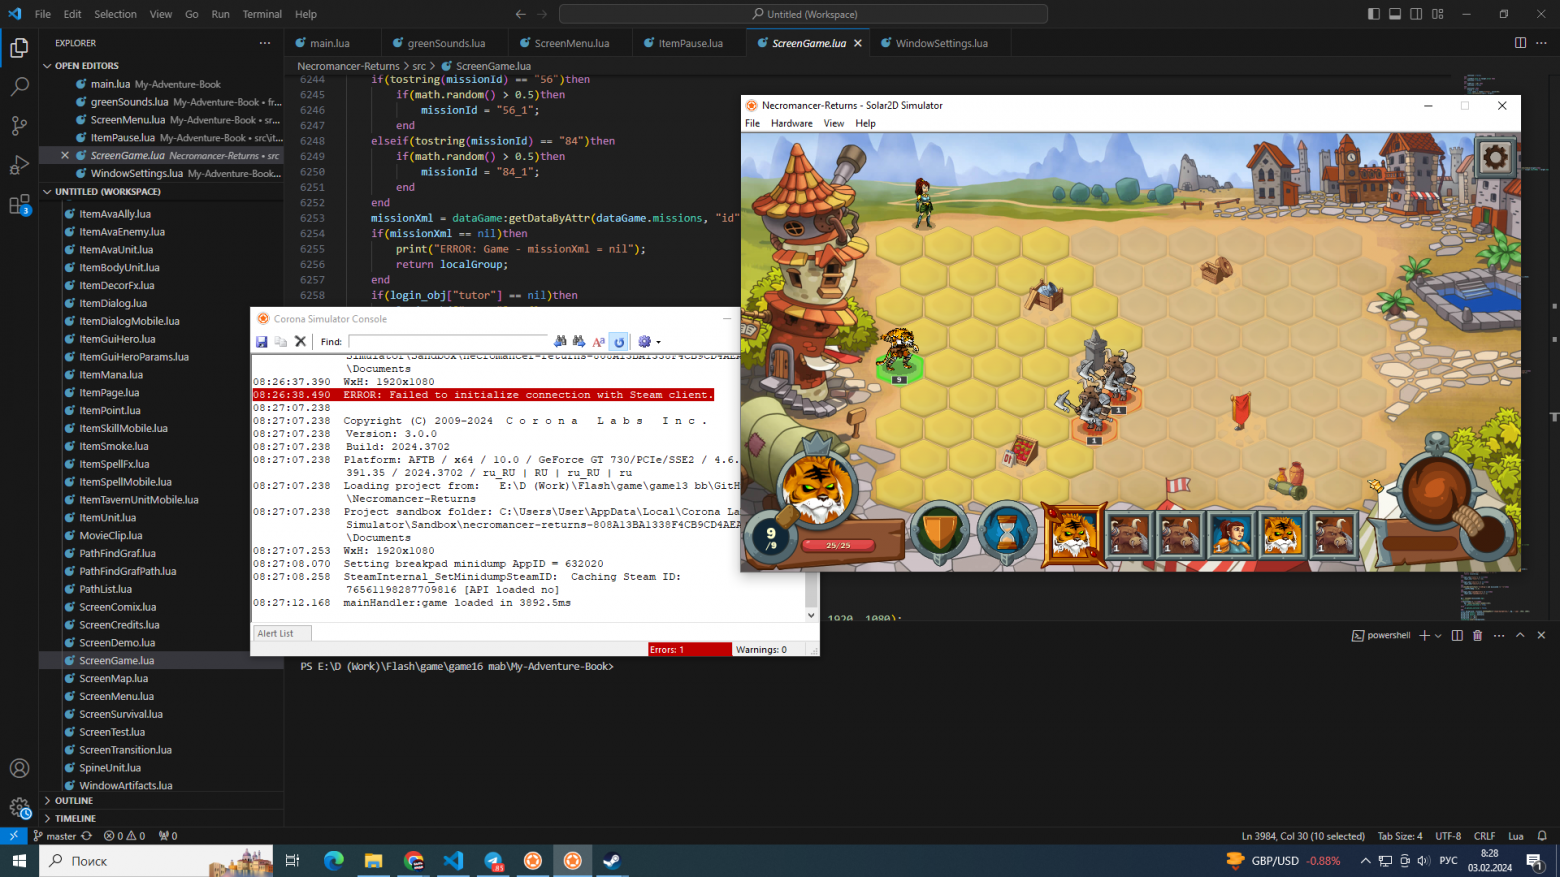Open the Selection menu in VS Code
The image size is (1560, 877).
coord(115,14)
